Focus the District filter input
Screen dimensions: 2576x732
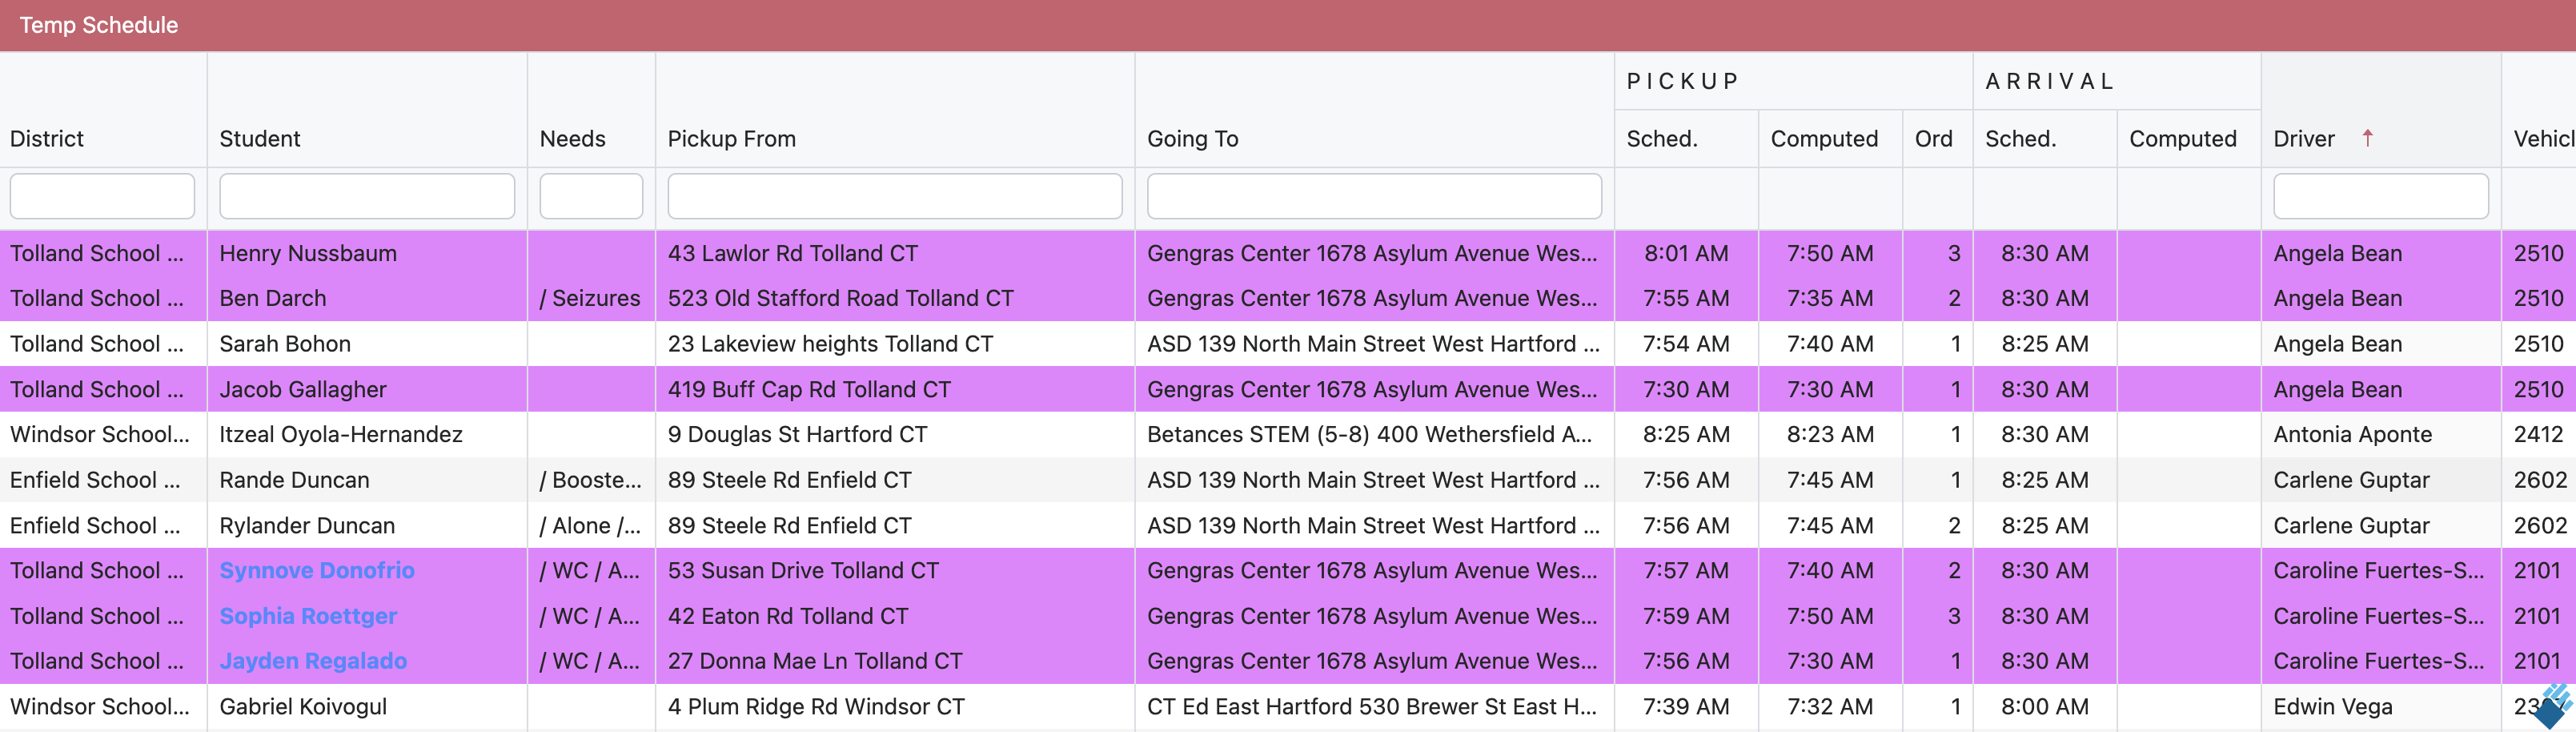point(102,196)
